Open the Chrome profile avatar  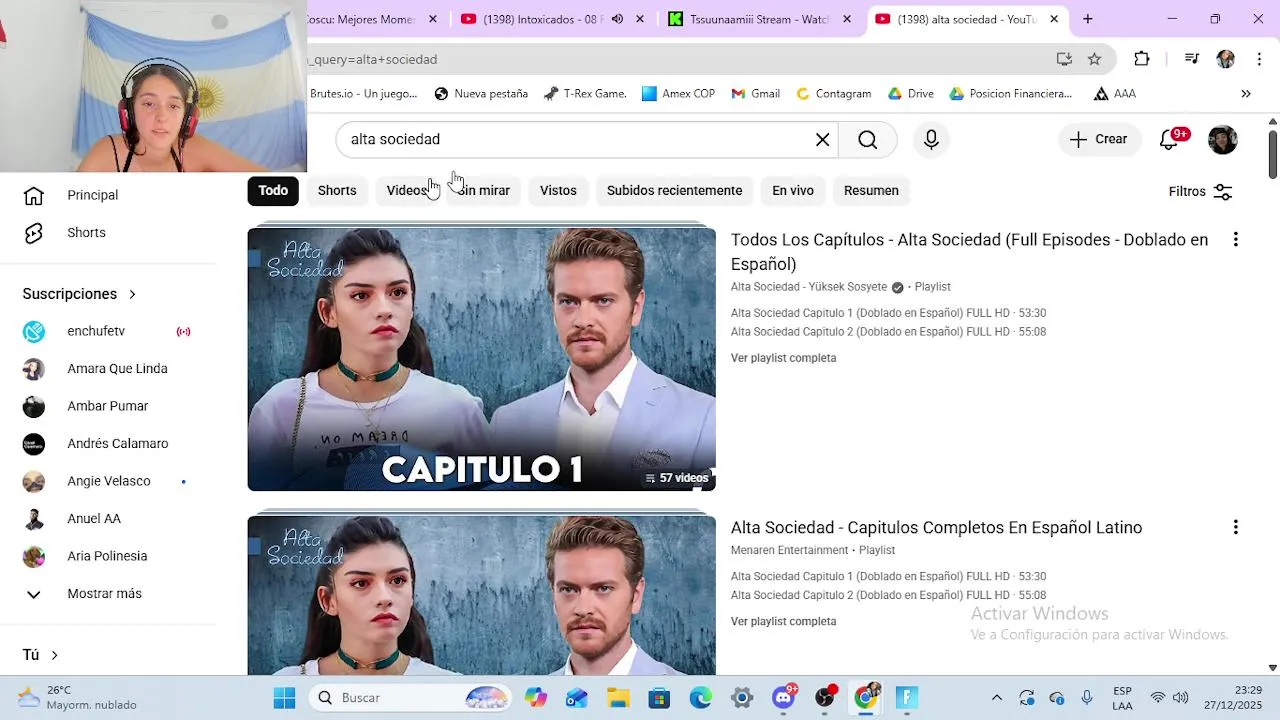point(1225,59)
